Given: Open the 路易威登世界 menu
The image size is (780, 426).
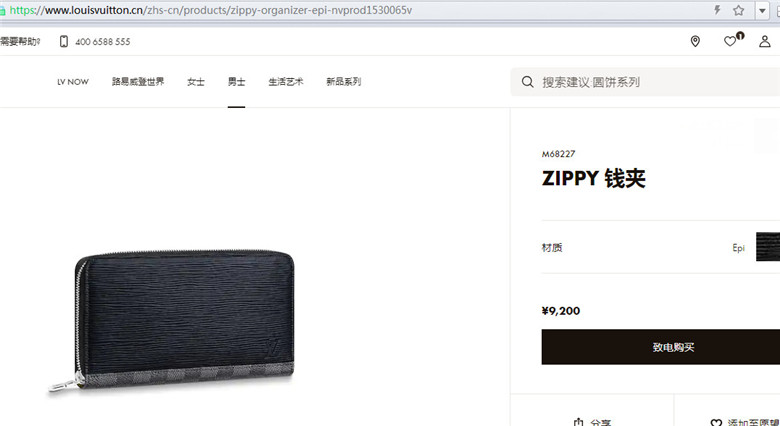Looking at the screenshot, I should coord(138,82).
